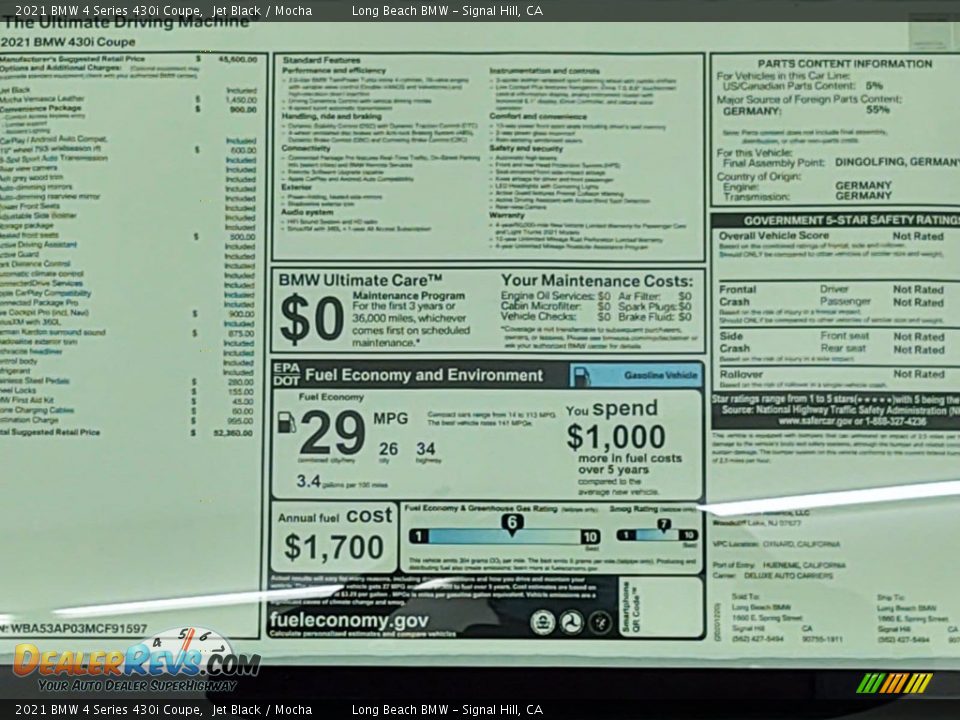
Task: Click the Gasoline Vehicle label
Action: tap(661, 375)
